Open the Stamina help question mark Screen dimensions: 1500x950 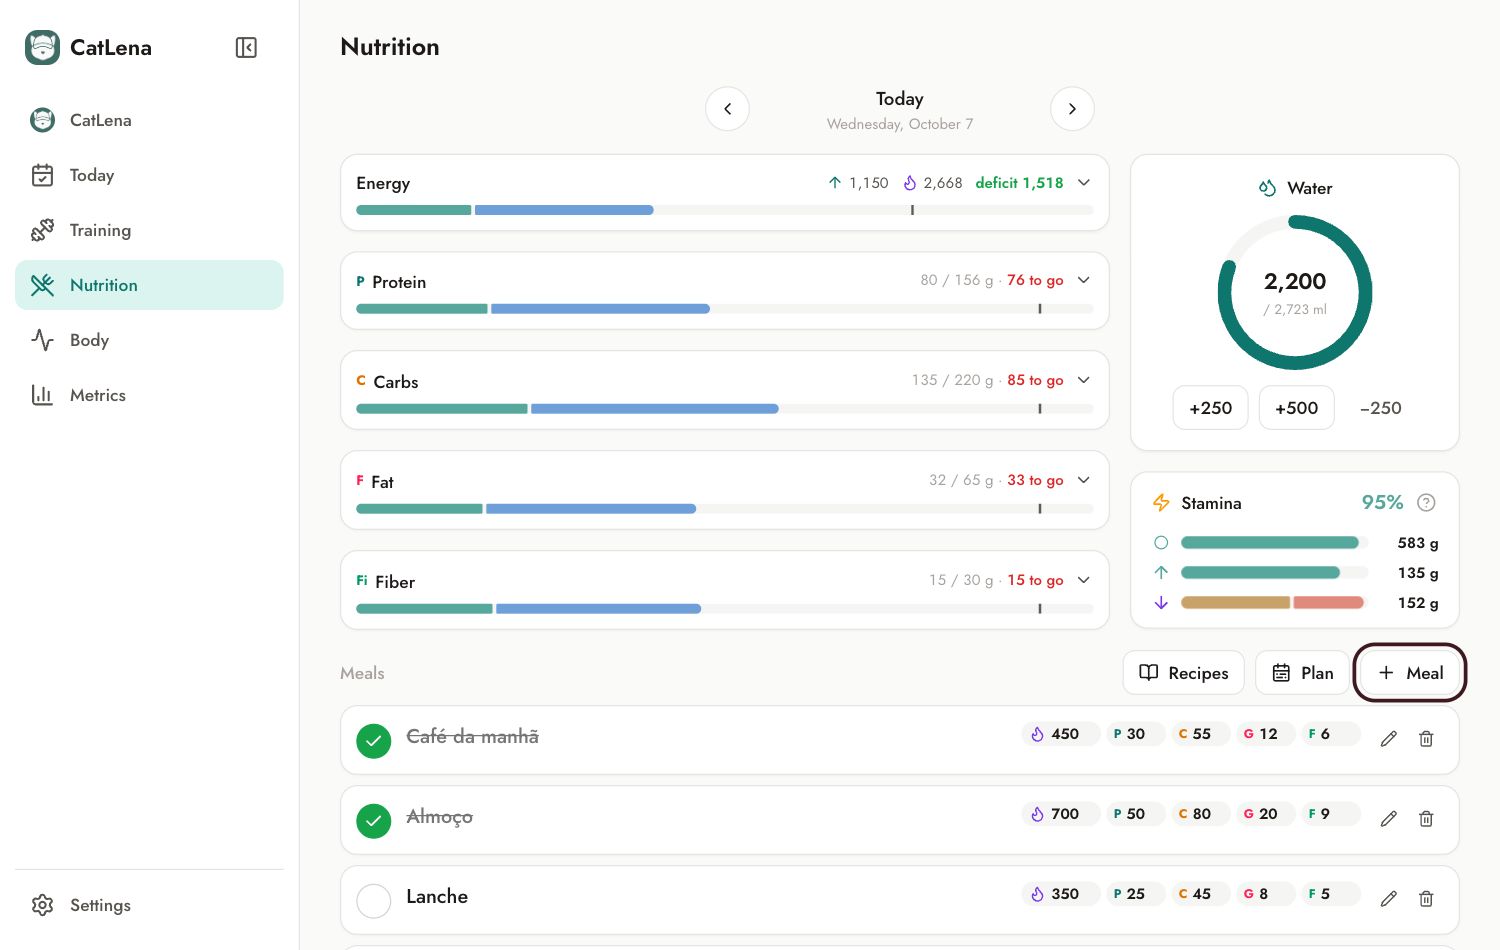tap(1426, 503)
